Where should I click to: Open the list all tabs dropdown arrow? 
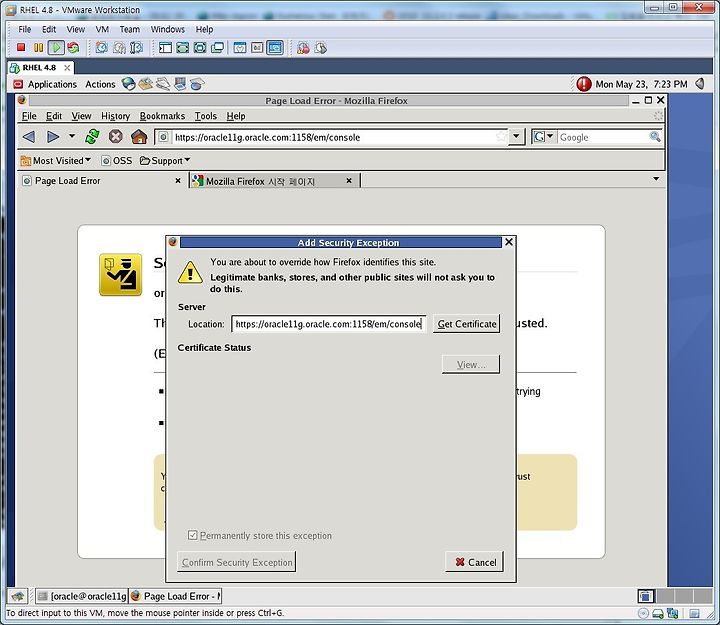656,179
